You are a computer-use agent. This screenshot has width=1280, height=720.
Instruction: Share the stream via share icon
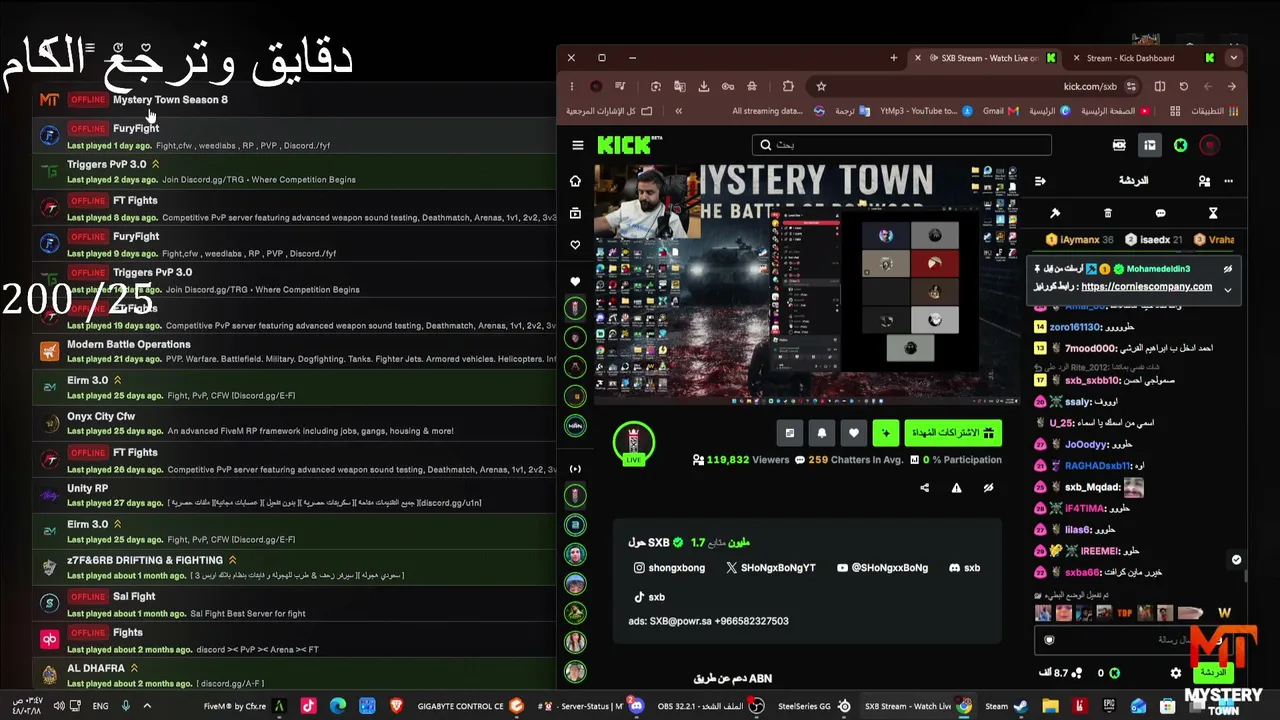924,488
